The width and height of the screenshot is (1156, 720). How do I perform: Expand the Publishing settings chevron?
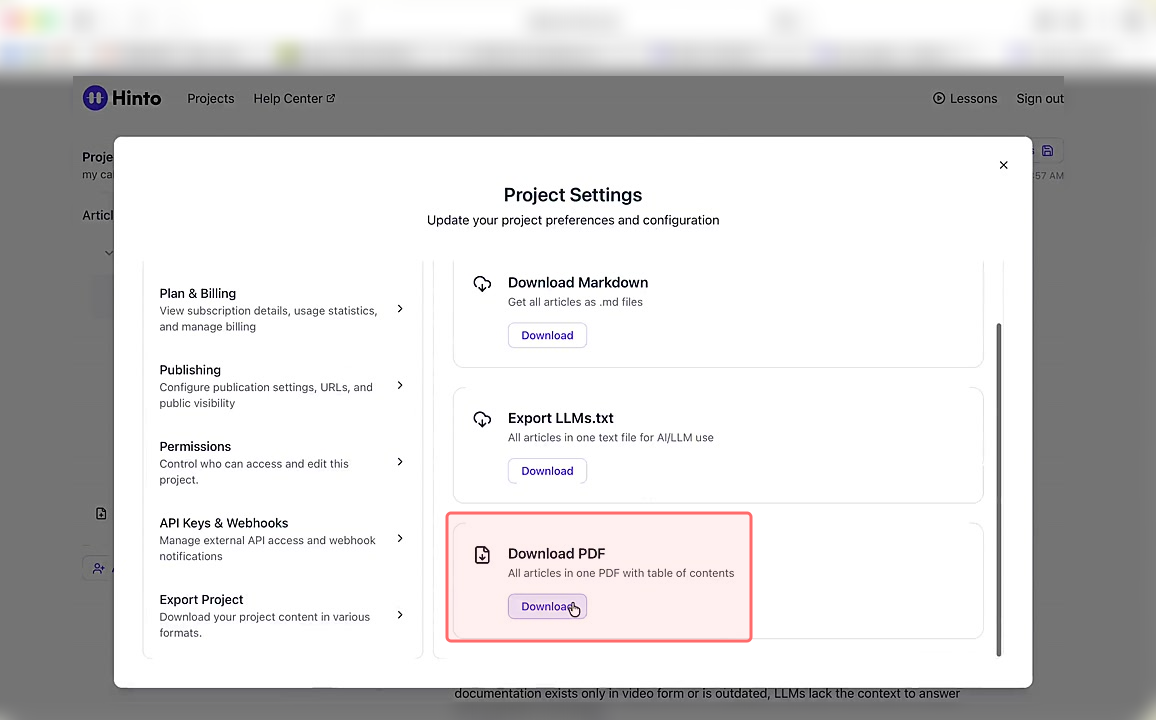(x=400, y=385)
